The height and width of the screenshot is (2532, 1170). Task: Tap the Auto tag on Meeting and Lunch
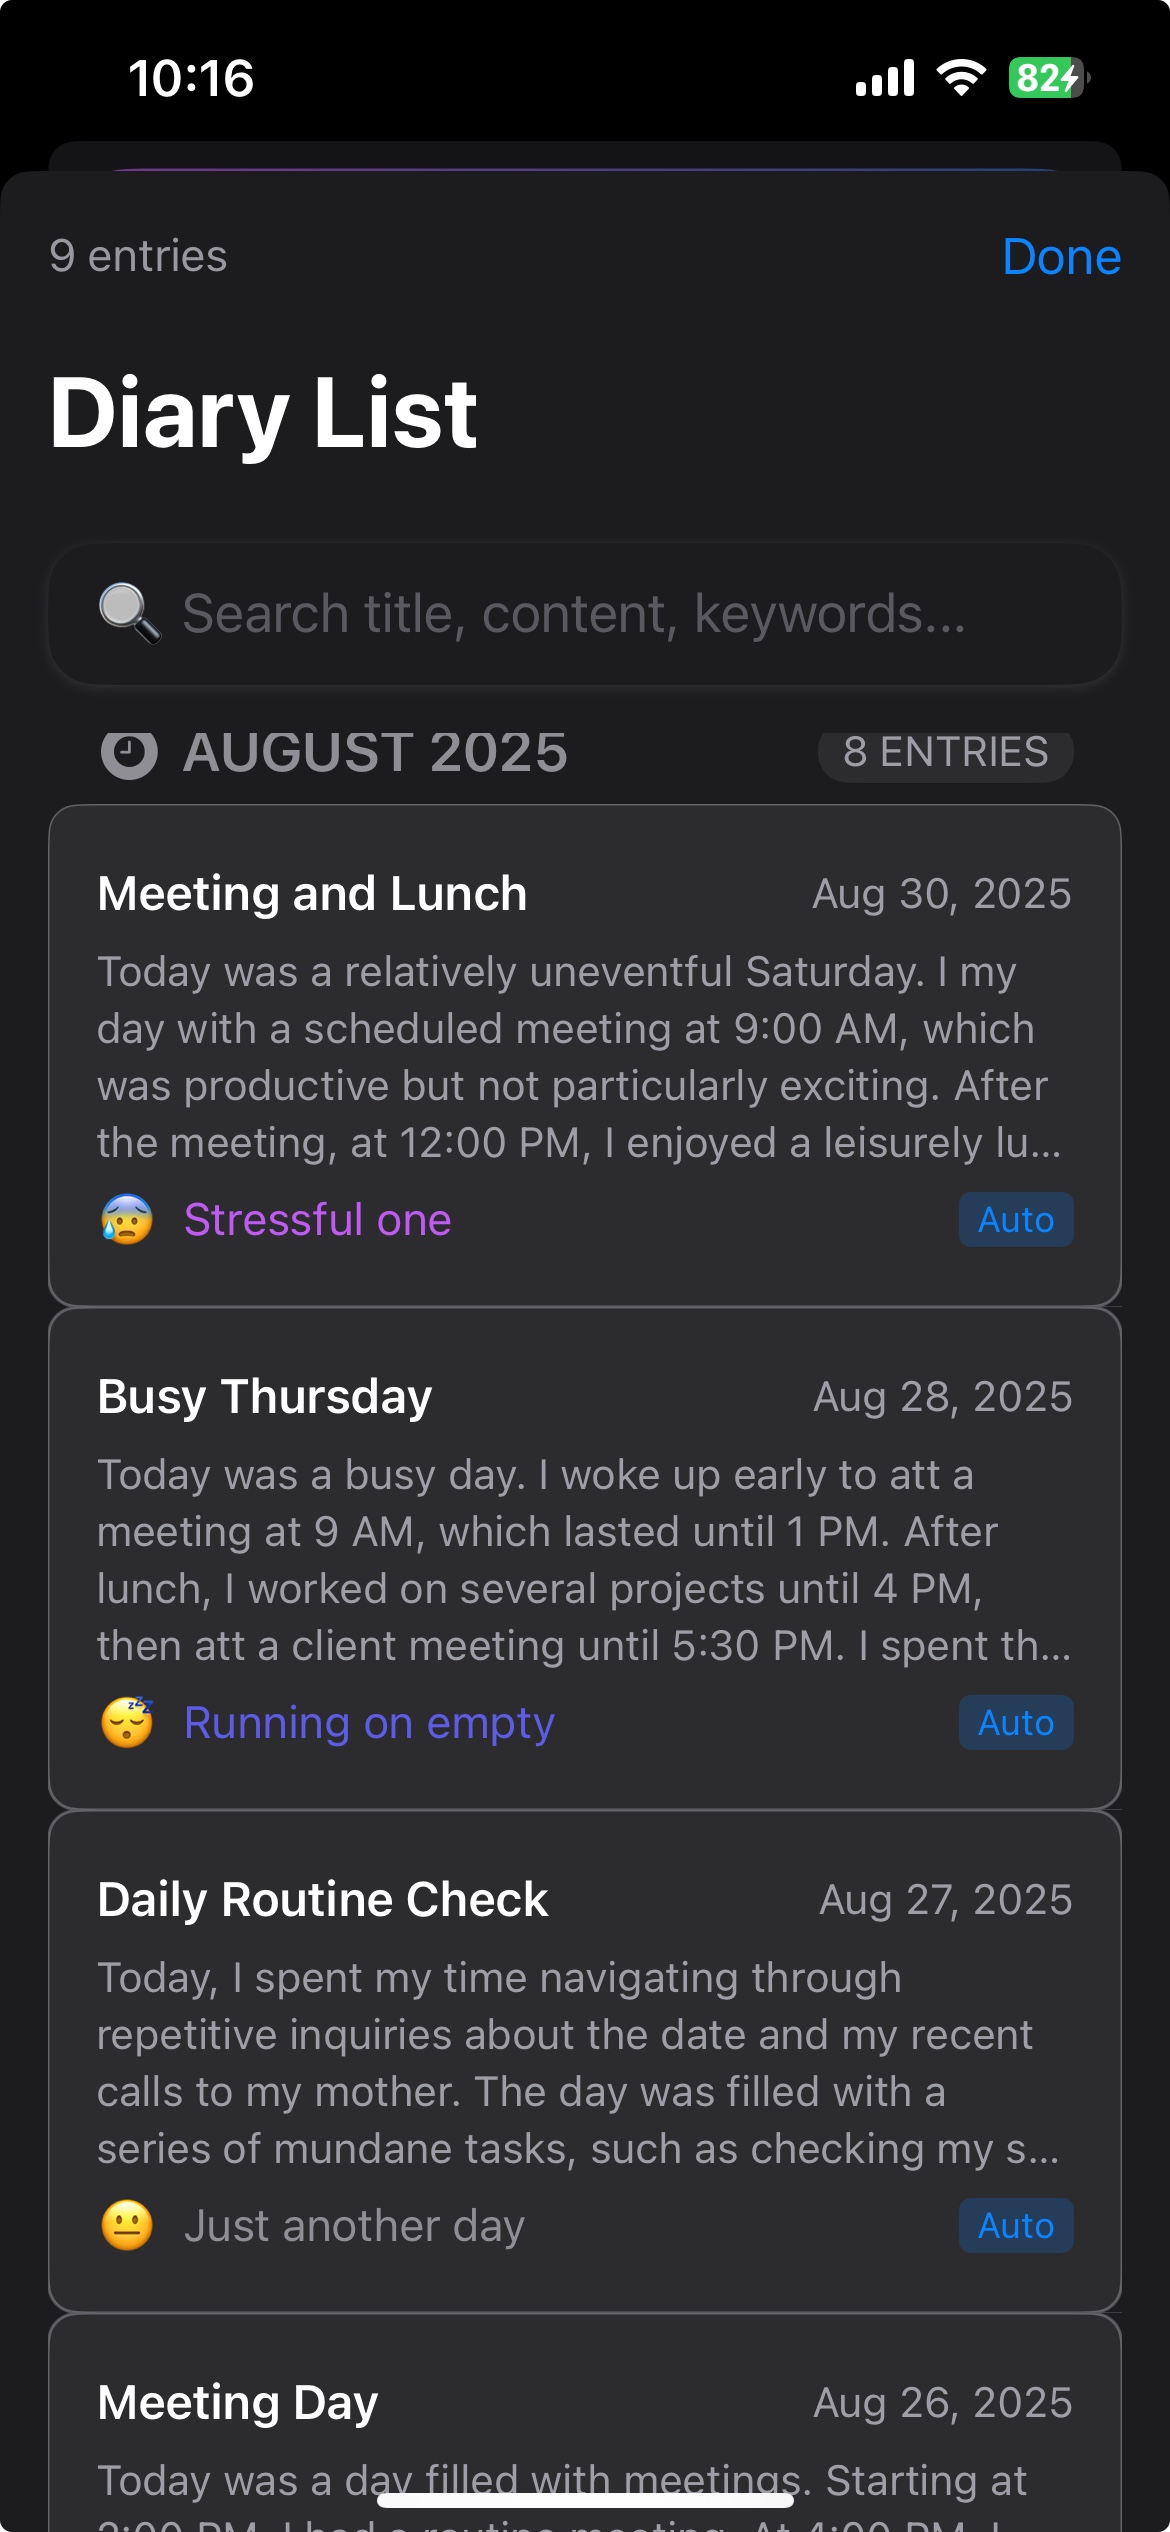coord(1016,1220)
